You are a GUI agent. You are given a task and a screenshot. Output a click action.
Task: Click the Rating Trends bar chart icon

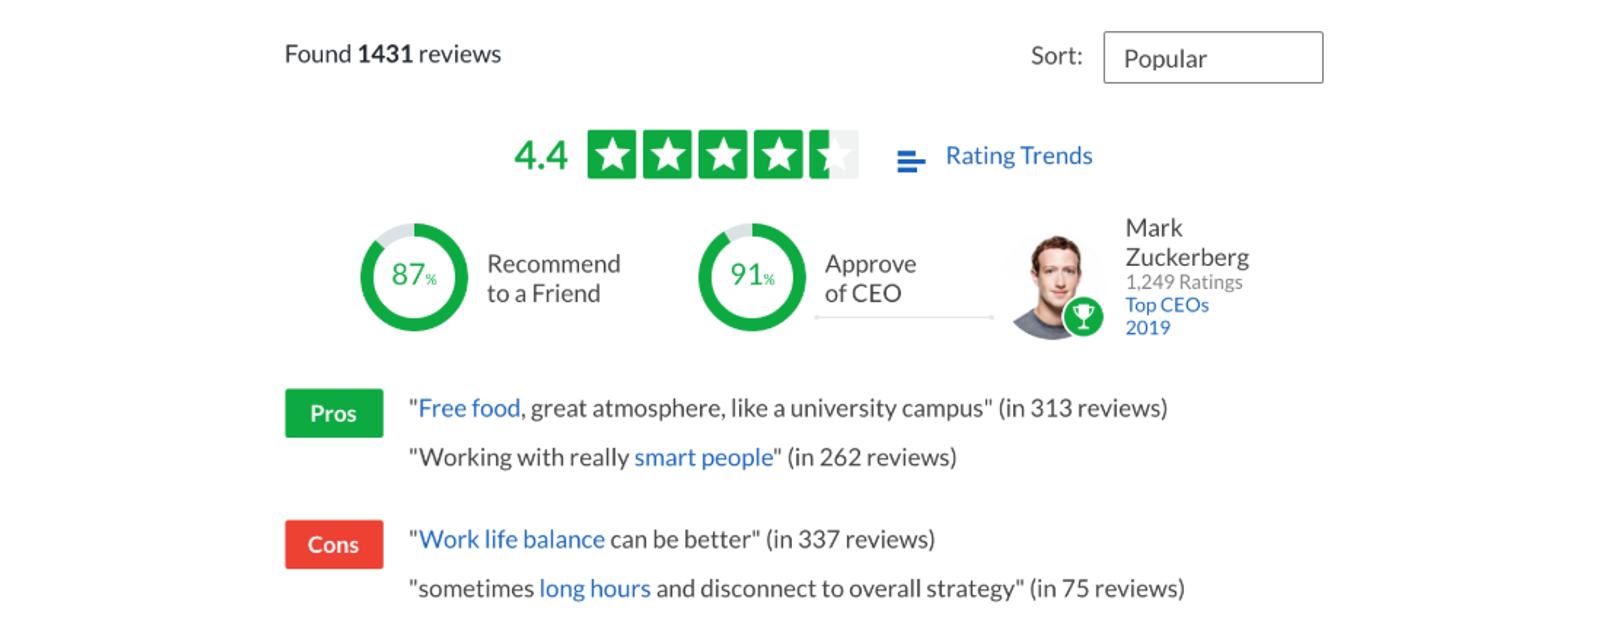[x=910, y=161]
